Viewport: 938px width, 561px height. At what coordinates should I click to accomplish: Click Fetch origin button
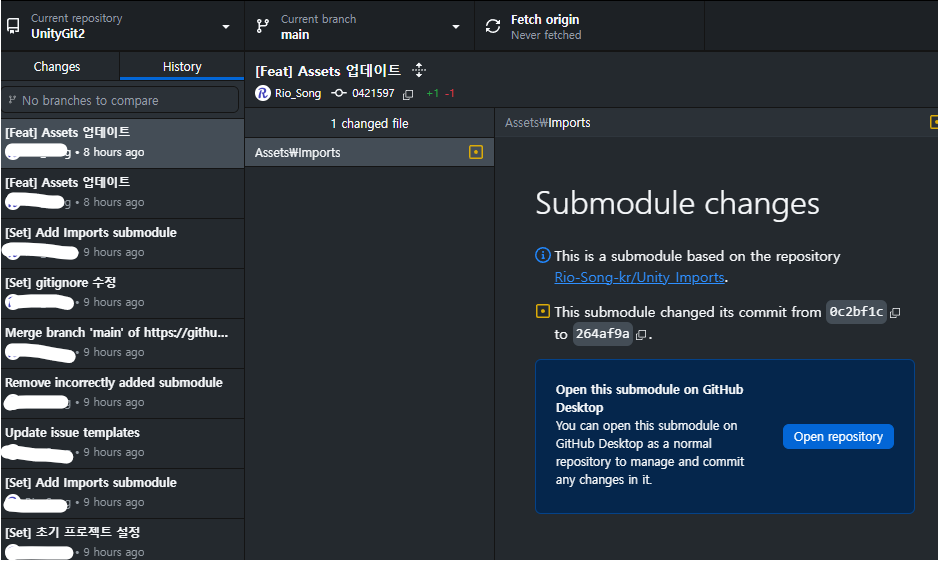(x=589, y=26)
